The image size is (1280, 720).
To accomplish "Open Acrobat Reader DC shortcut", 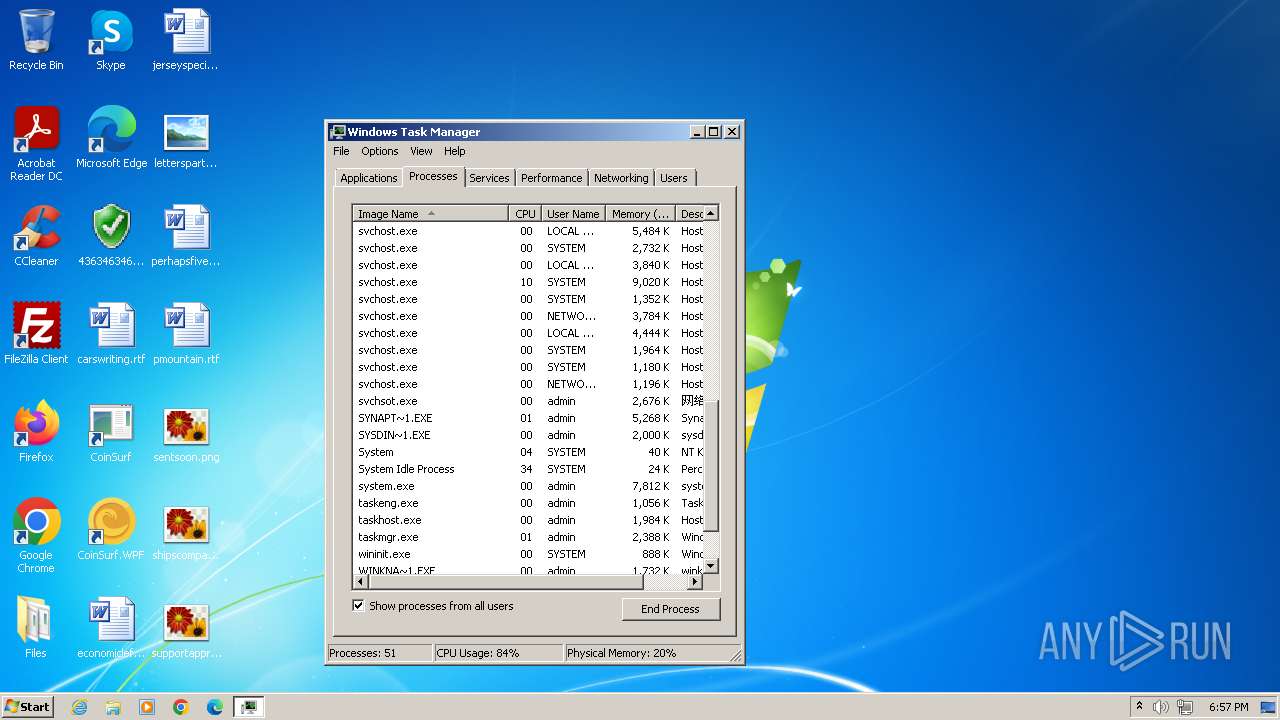I will (x=36, y=144).
